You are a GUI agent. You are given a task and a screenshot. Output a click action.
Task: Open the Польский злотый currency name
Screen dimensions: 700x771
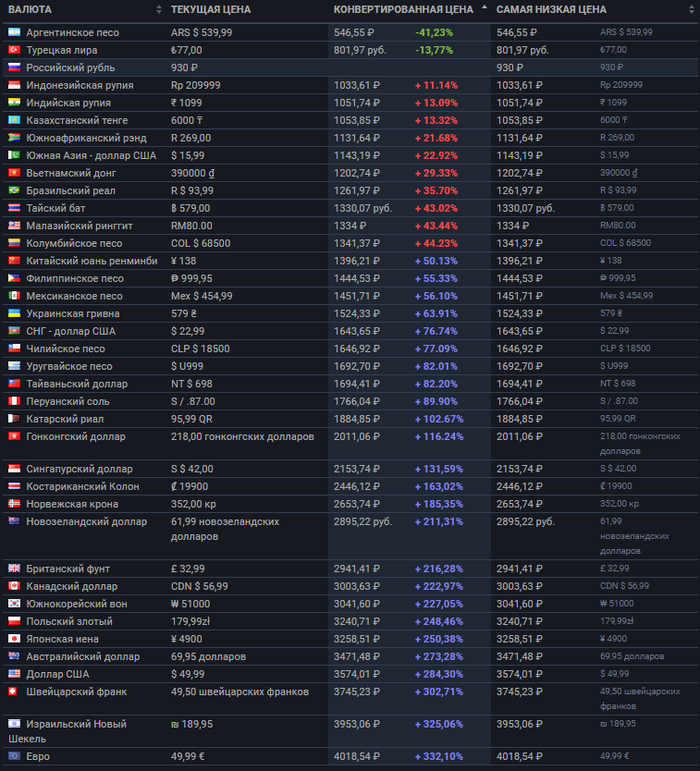click(69, 621)
